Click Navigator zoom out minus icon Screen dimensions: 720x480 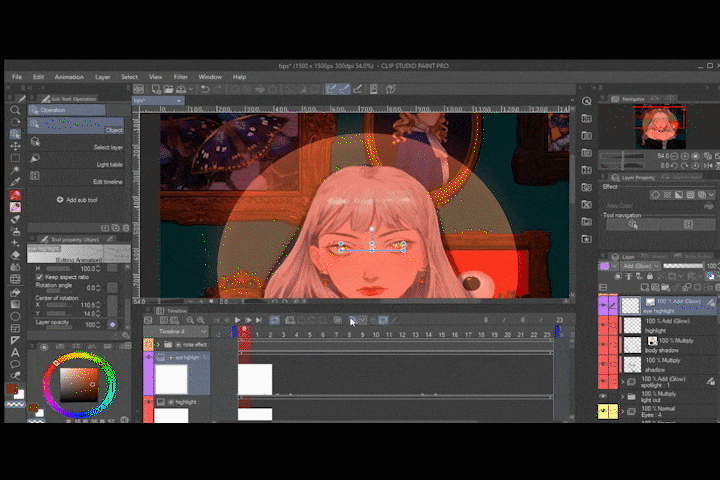(674, 156)
